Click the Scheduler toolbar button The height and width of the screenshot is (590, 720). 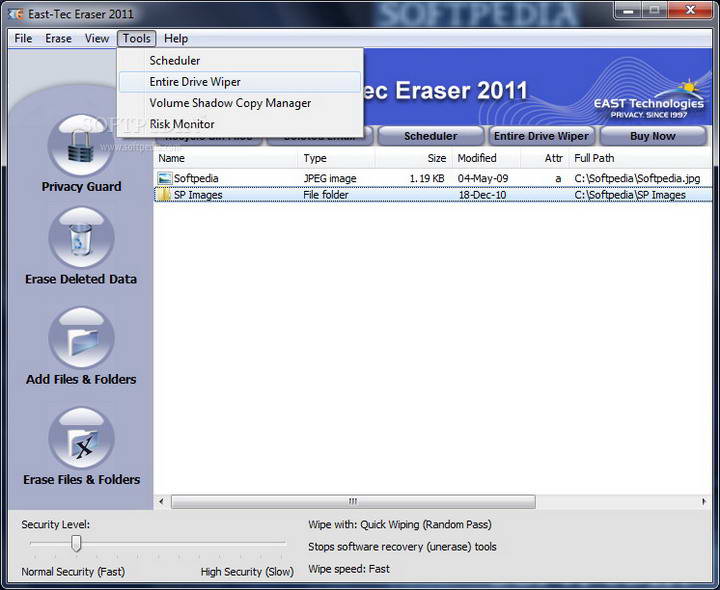(430, 136)
